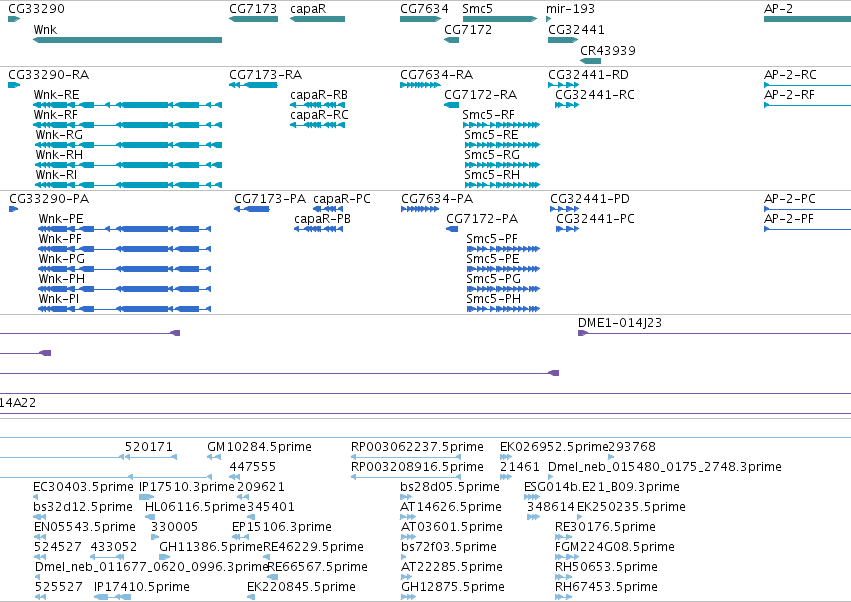Image resolution: width=851 pixels, height=602 pixels.
Task: Click the HL06116.5prime EST label
Action: pos(195,506)
